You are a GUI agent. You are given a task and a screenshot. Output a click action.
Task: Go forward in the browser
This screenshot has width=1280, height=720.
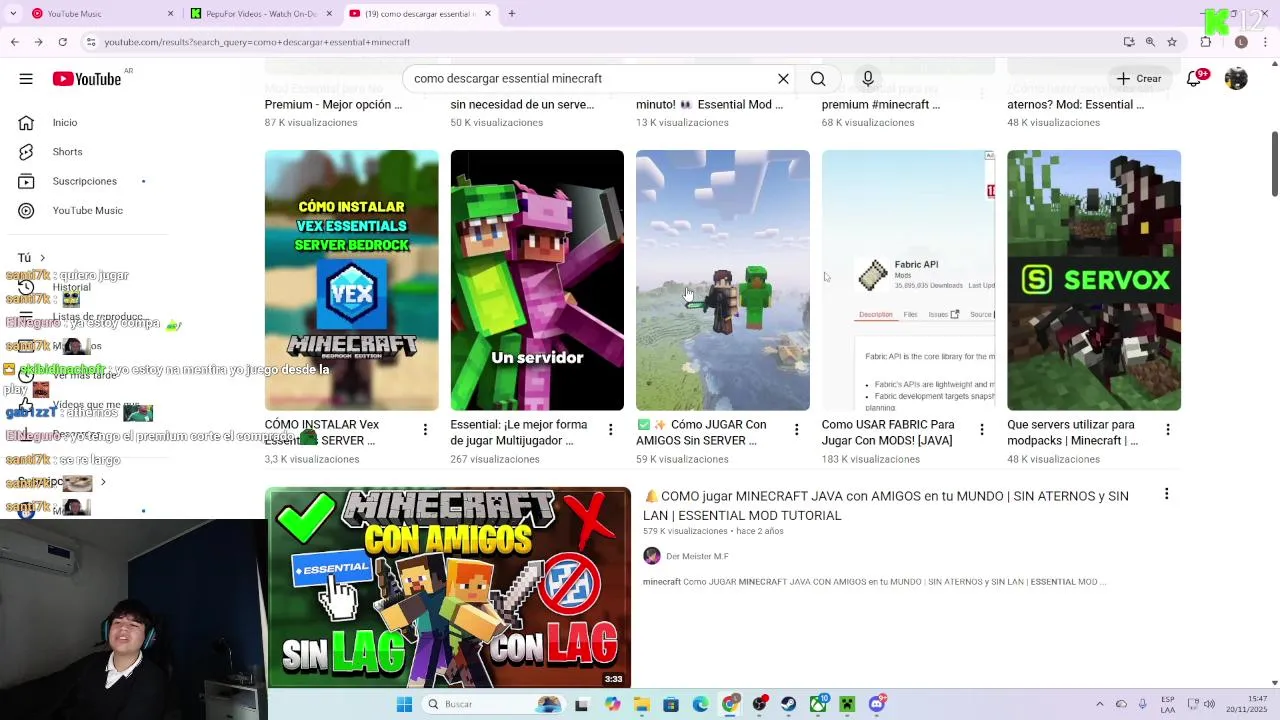click(x=38, y=42)
